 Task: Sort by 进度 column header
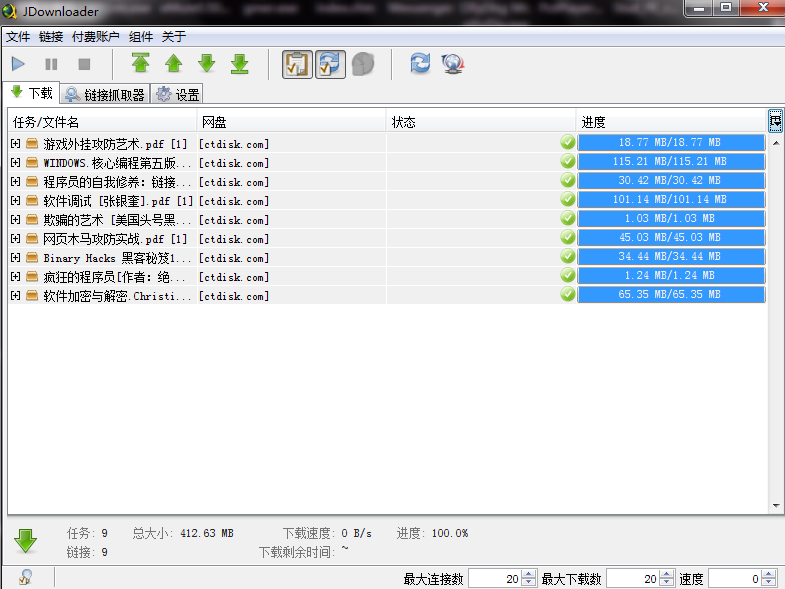click(x=671, y=122)
